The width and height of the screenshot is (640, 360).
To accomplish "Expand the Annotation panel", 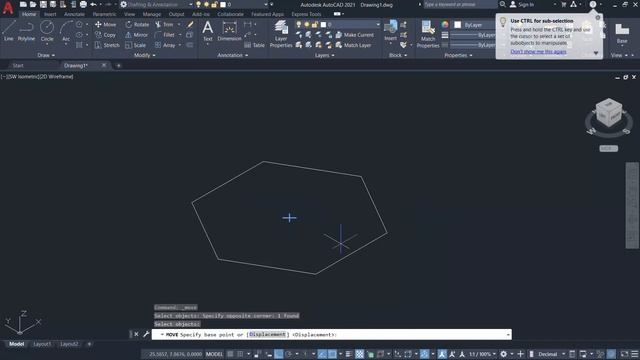I will click(233, 55).
